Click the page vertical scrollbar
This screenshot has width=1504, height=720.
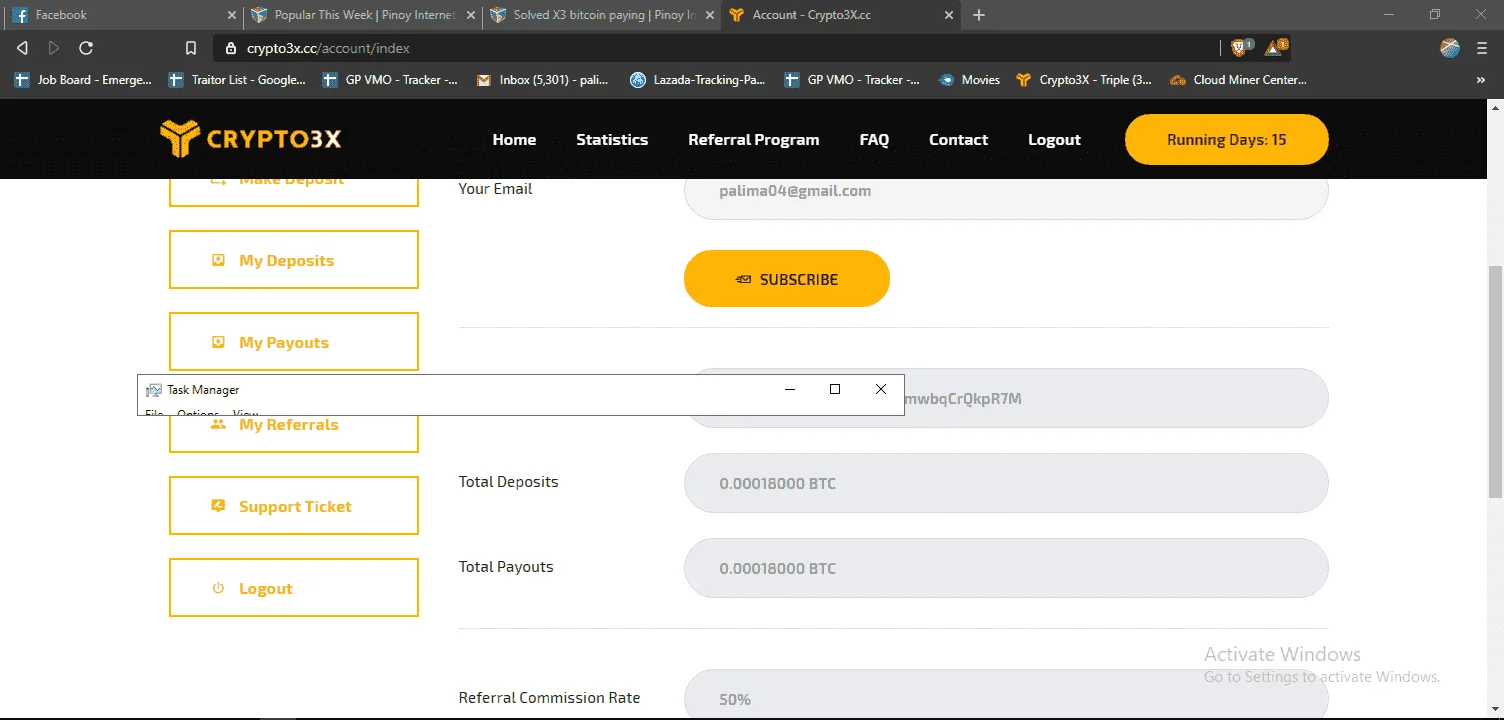pos(1495,380)
